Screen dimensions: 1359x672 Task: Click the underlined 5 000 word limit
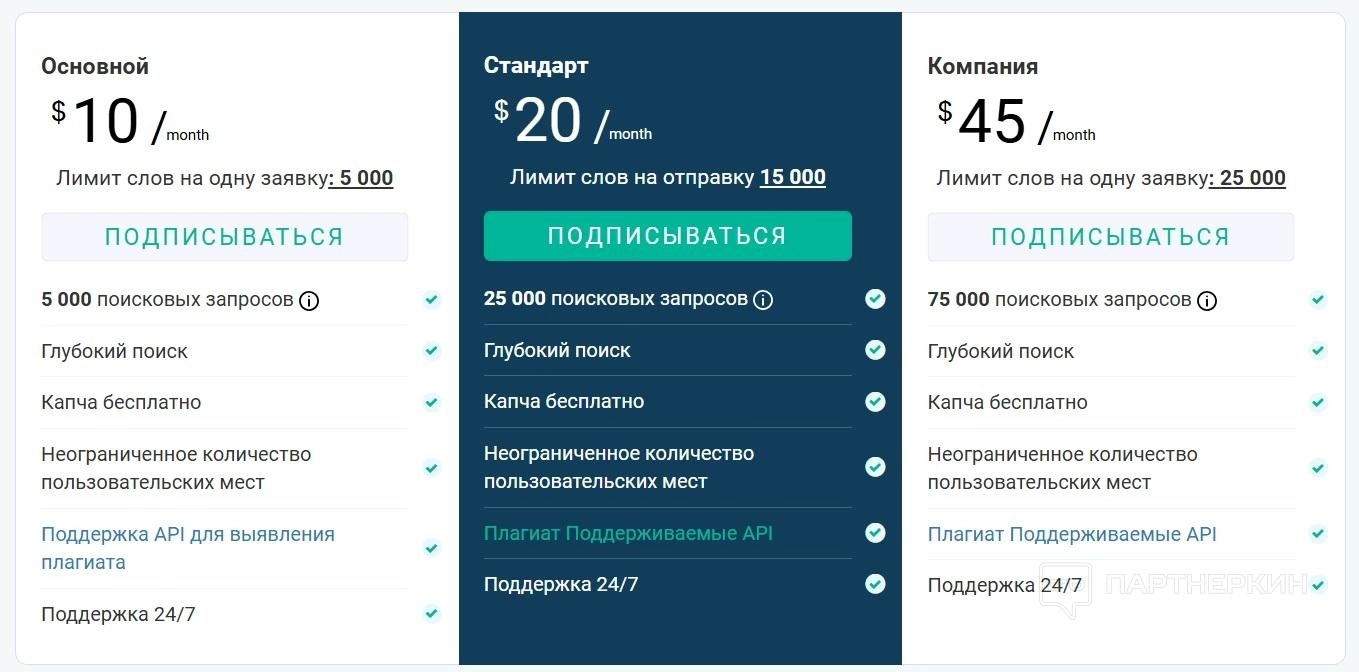pyautogui.click(x=365, y=178)
